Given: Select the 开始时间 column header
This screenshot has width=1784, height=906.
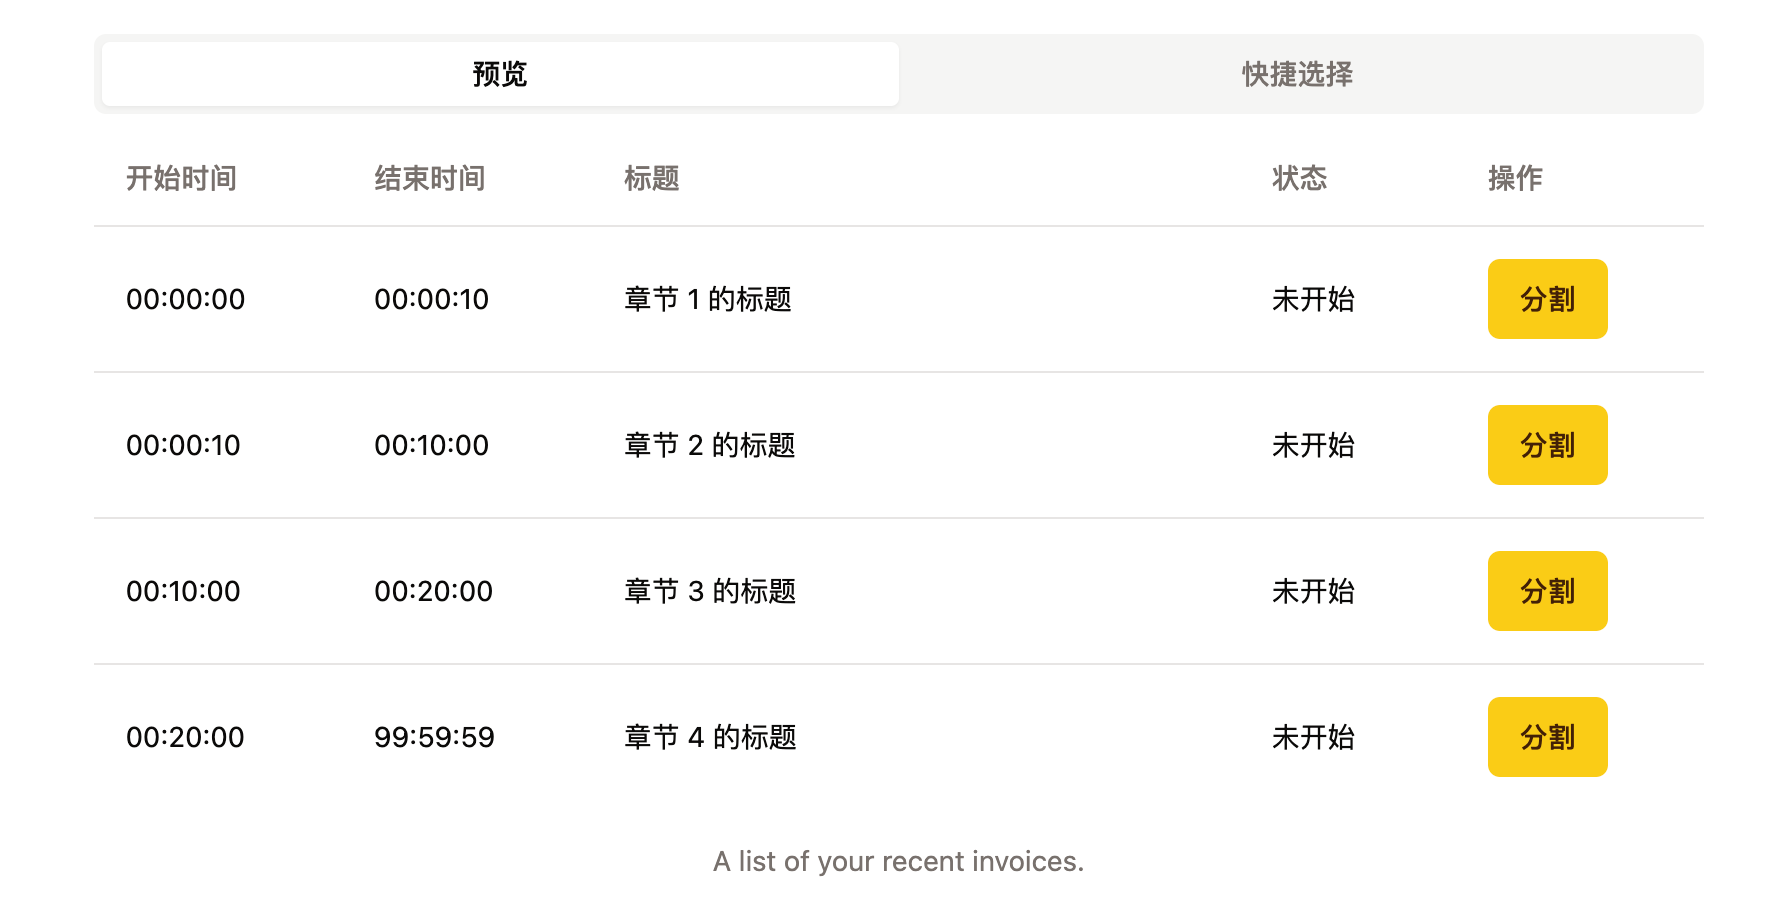Looking at the screenshot, I should (181, 179).
